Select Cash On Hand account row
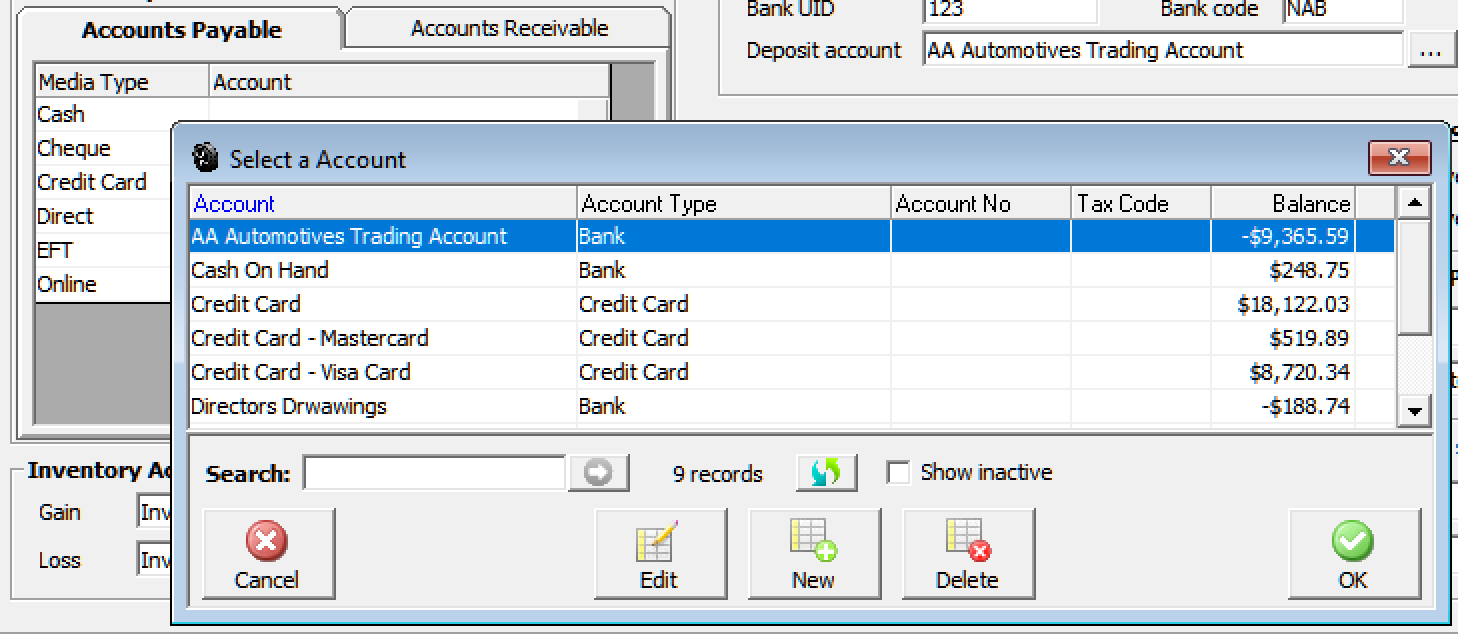1458x634 pixels. point(260,270)
